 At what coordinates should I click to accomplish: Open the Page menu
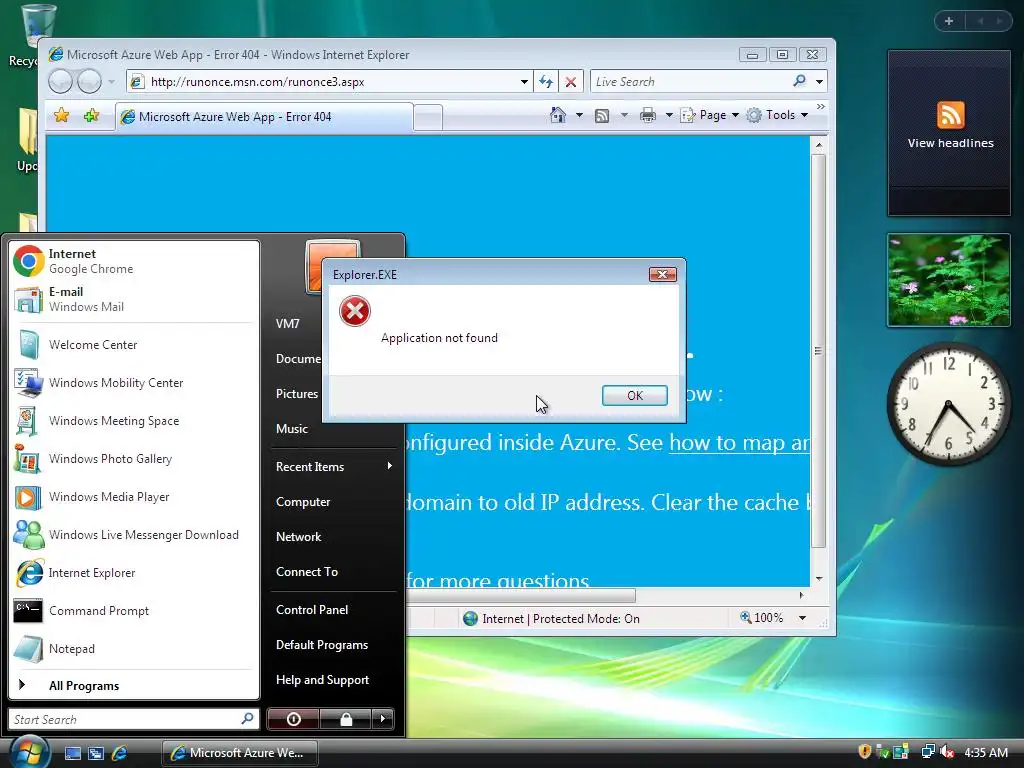[710, 115]
